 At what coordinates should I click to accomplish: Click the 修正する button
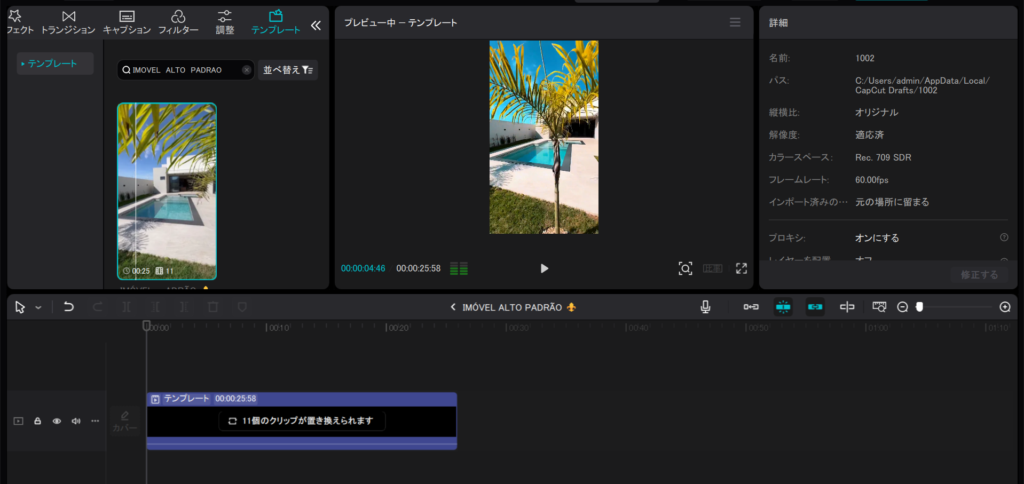(979, 275)
